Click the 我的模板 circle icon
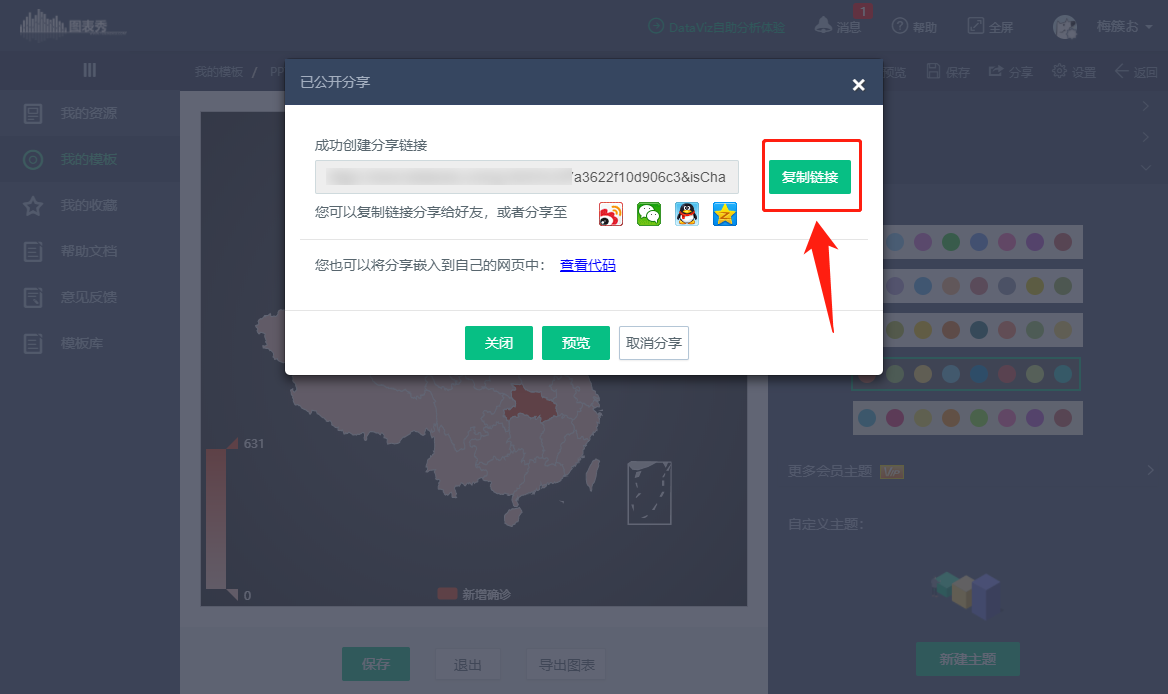Viewport: 1168px width, 694px height. point(33,159)
